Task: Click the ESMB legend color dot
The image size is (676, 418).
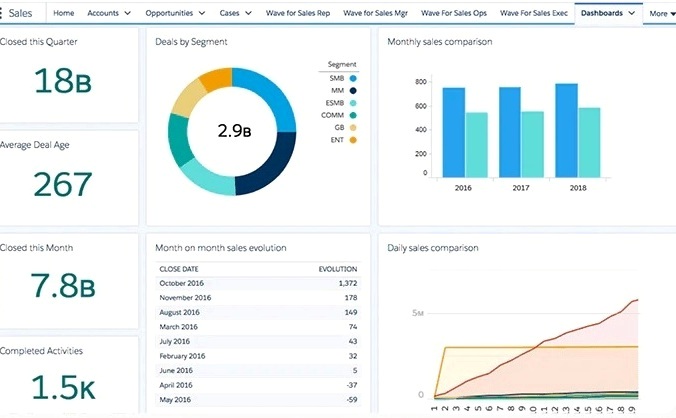Action: point(353,103)
